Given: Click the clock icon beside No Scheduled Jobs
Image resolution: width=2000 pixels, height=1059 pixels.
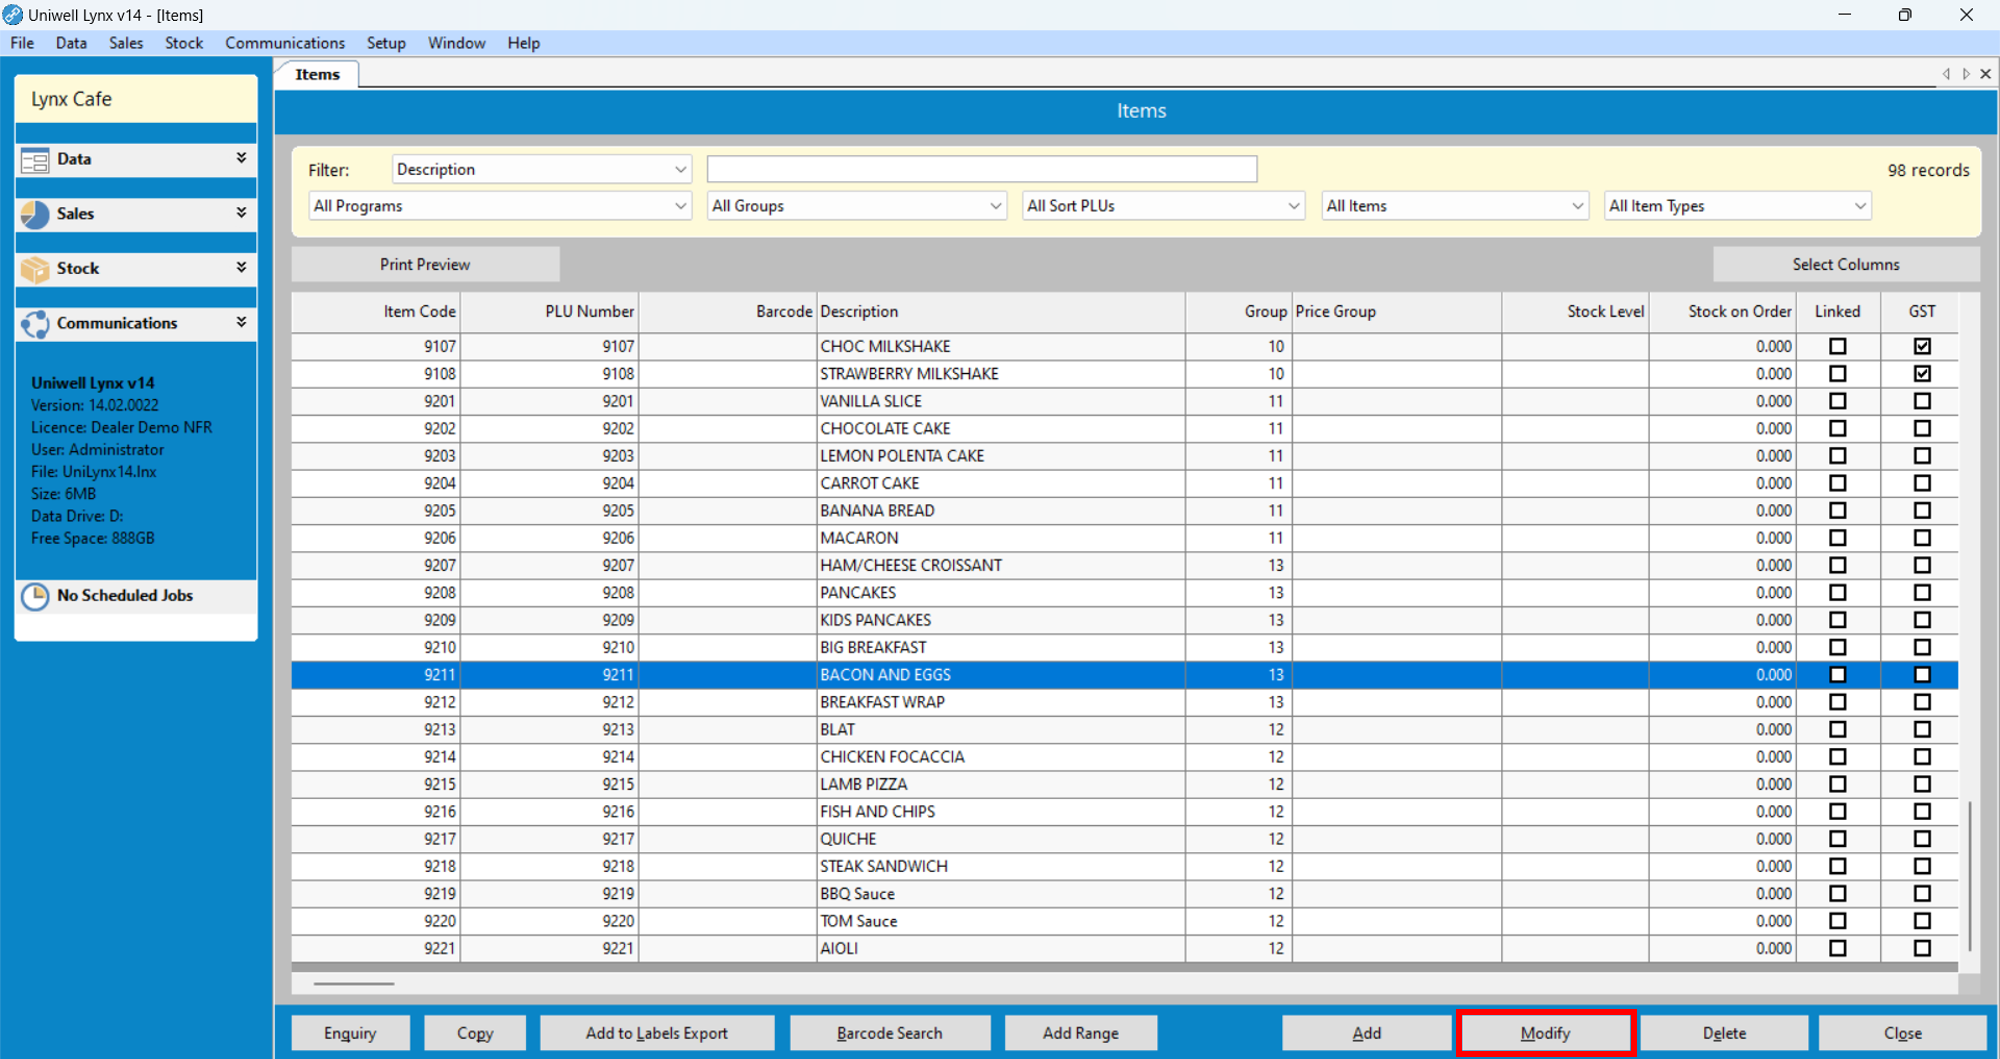Looking at the screenshot, I should coord(35,596).
